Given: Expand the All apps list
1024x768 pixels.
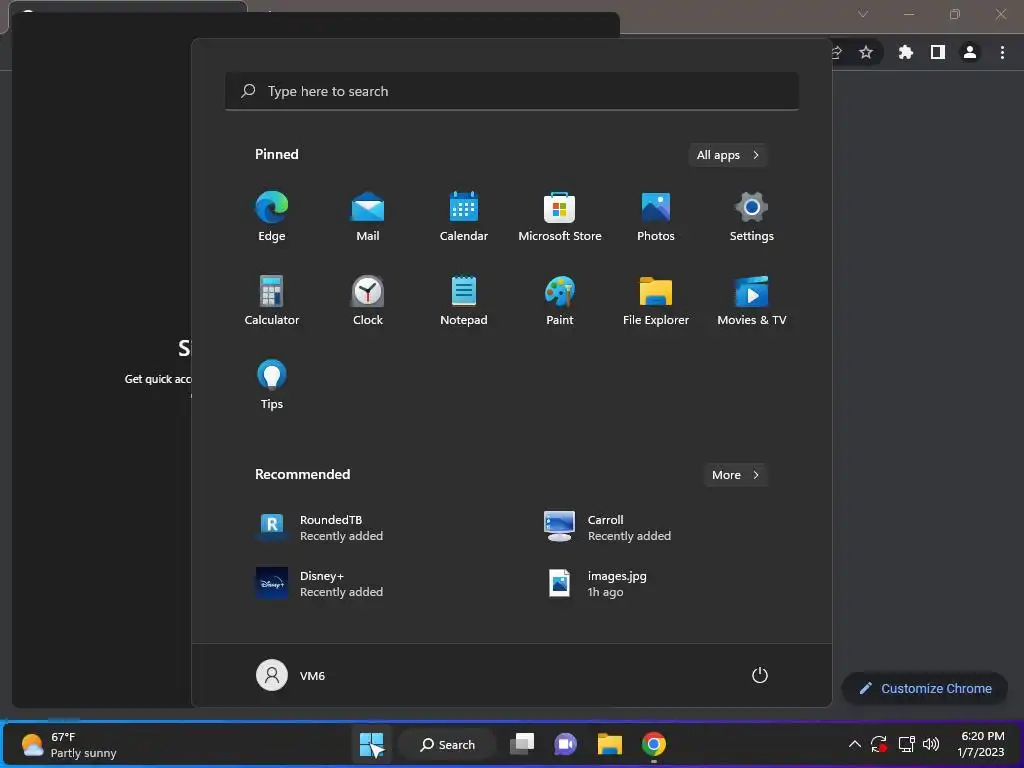Looking at the screenshot, I should 728,155.
